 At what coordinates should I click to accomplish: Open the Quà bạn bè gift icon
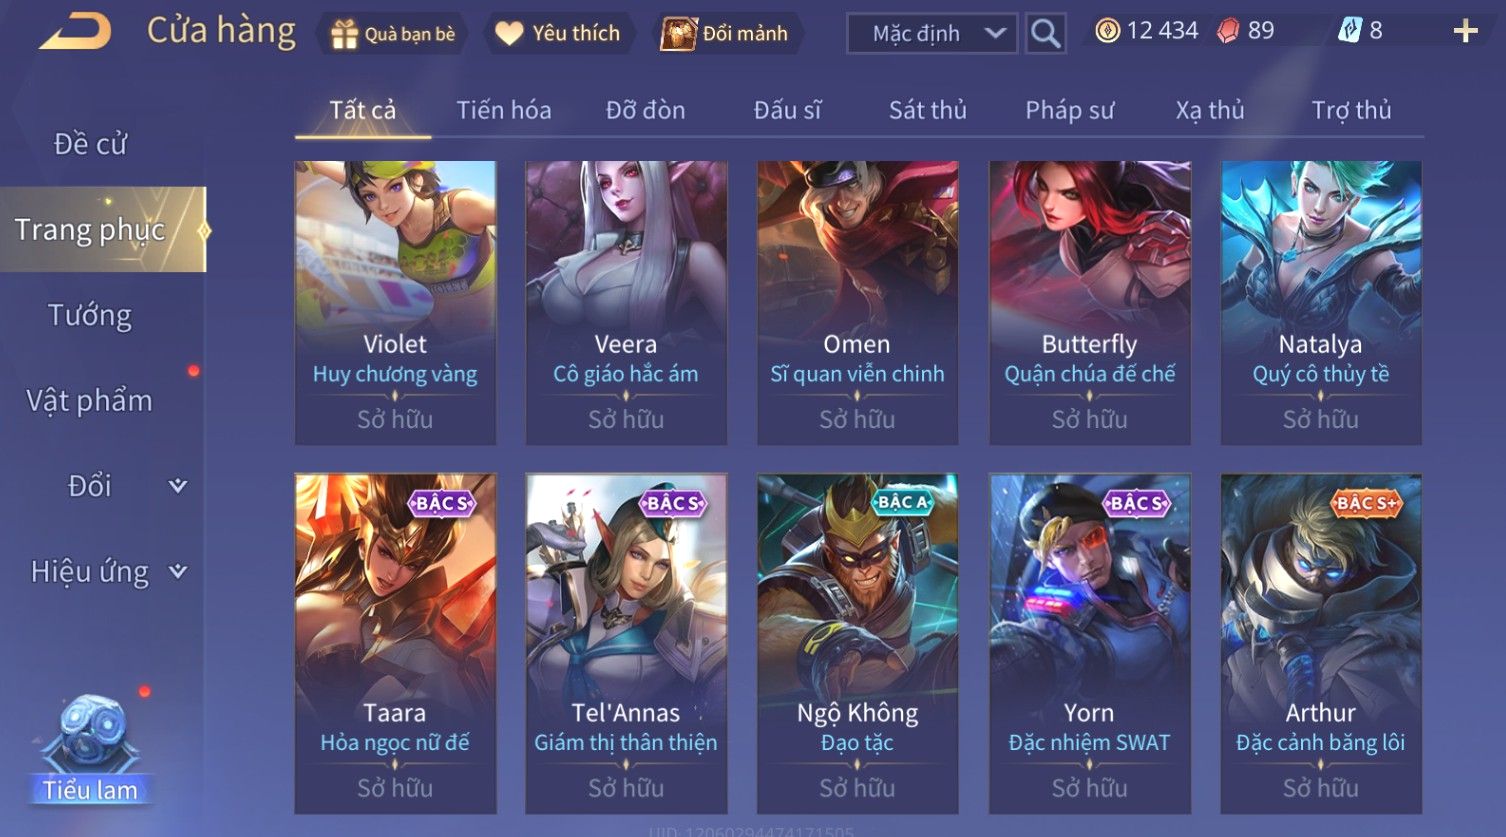coord(344,34)
